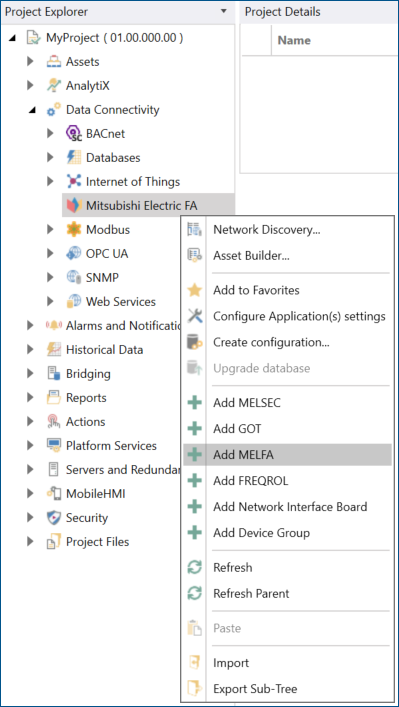The width and height of the screenshot is (399, 707).
Task: Choose Add Device Group entry
Action: point(289,533)
